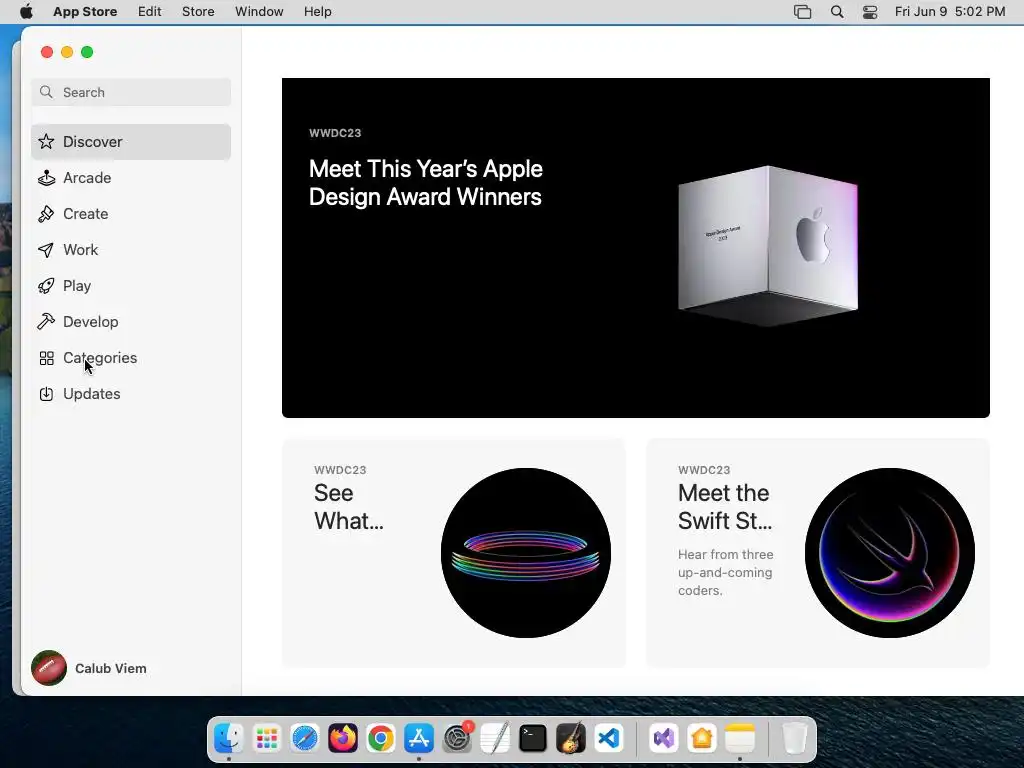Open the "See What..." WWDC23 card
This screenshot has height=768, width=1024.
tap(454, 552)
